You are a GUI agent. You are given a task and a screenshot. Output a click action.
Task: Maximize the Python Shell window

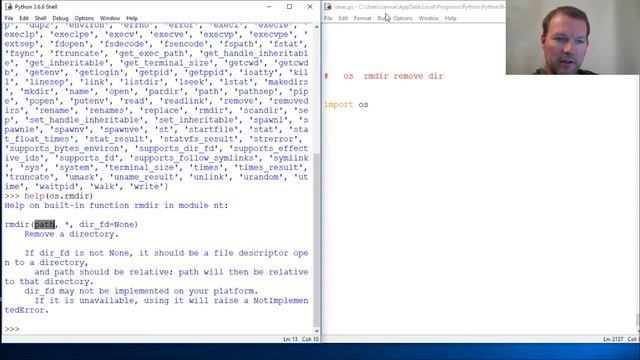tap(289, 7)
